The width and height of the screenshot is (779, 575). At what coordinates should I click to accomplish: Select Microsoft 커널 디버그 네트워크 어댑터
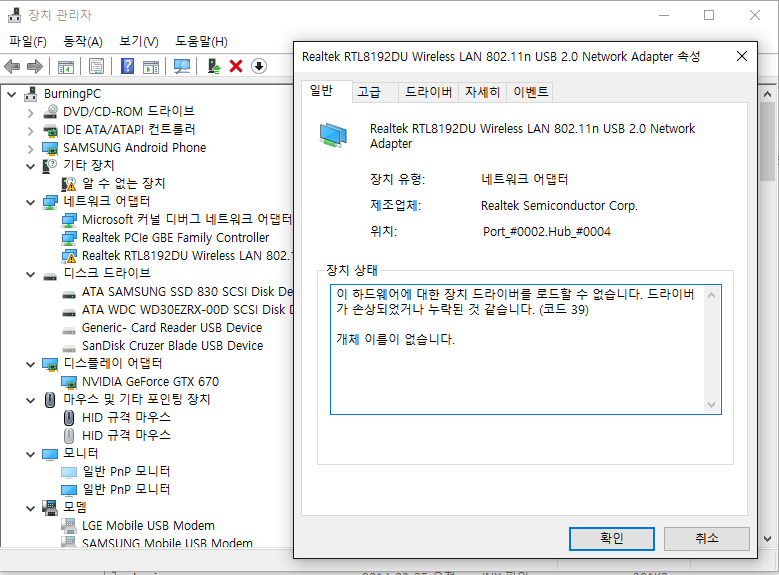(187, 219)
